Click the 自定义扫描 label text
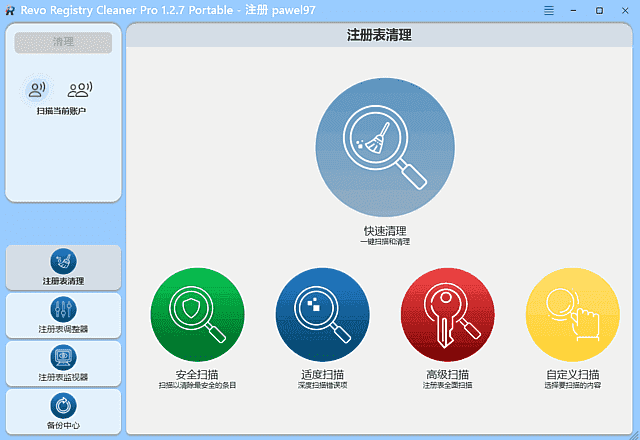Viewport: 640px width, 440px height. click(x=573, y=374)
